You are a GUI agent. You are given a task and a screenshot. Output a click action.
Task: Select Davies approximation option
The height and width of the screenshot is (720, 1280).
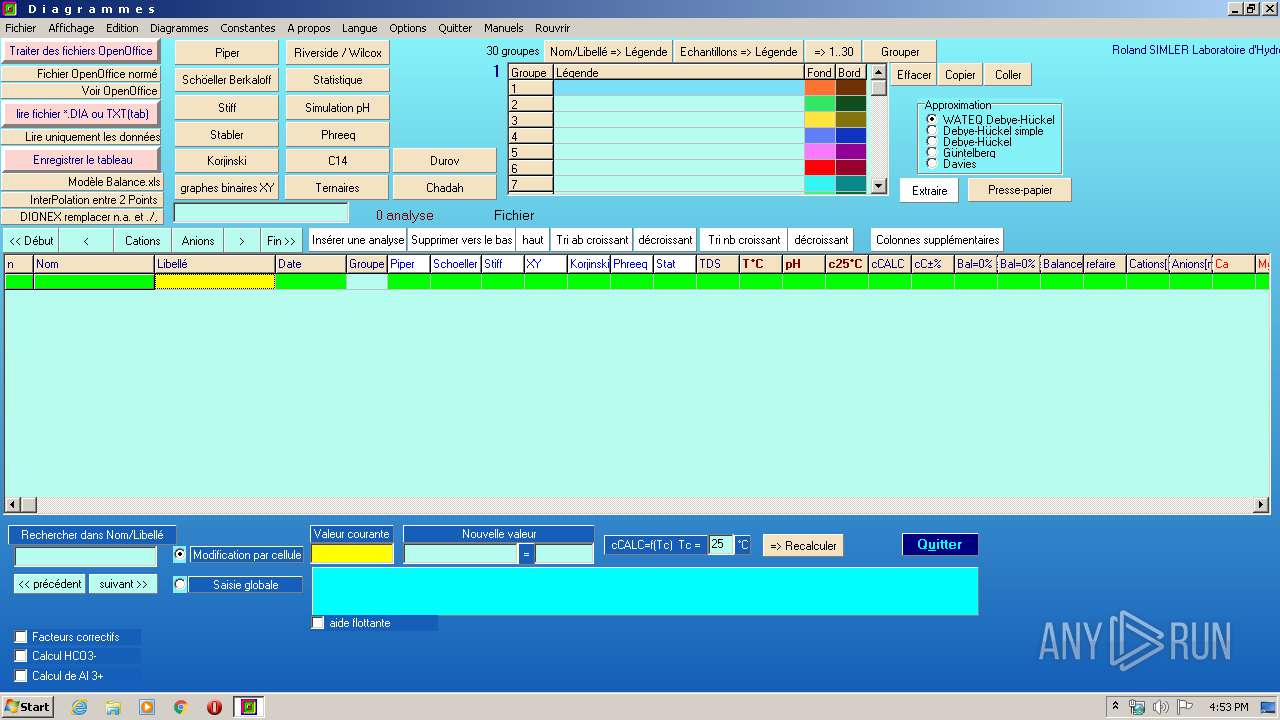[x=933, y=164]
